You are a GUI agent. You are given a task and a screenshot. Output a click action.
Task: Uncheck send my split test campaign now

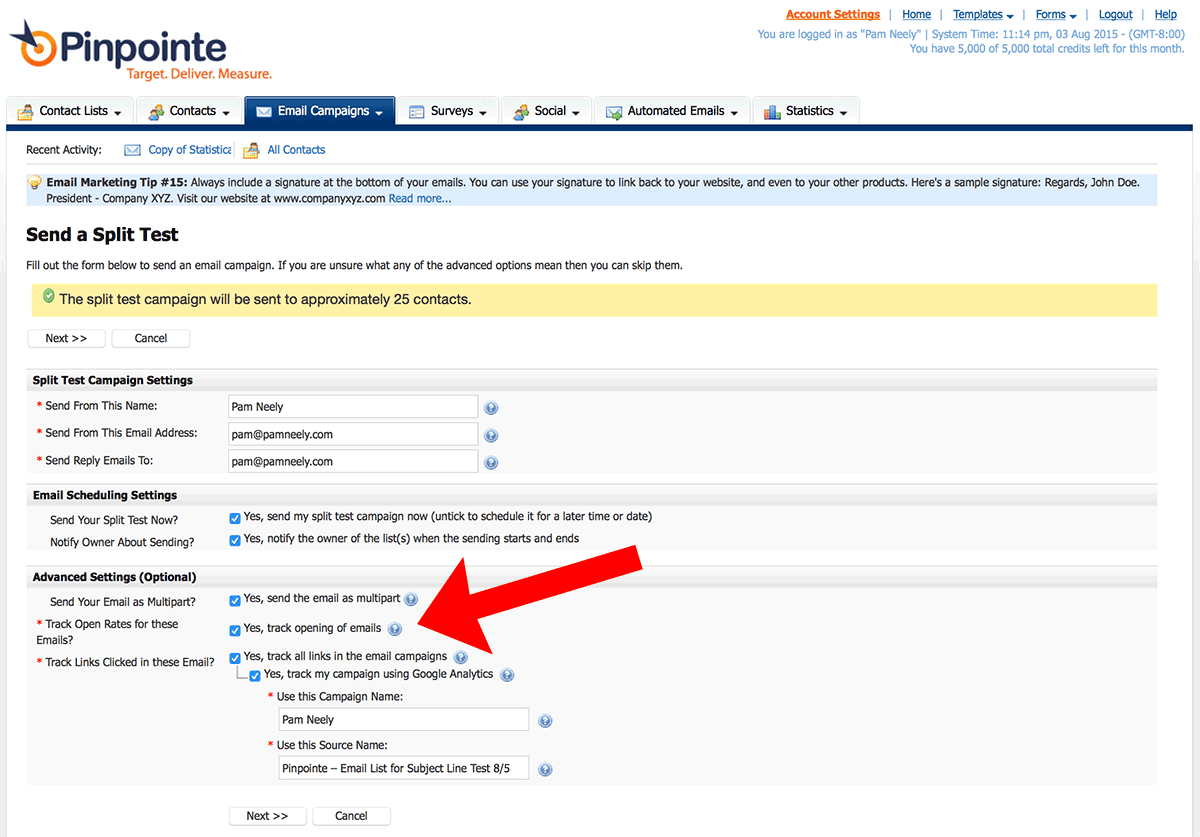tap(235, 518)
